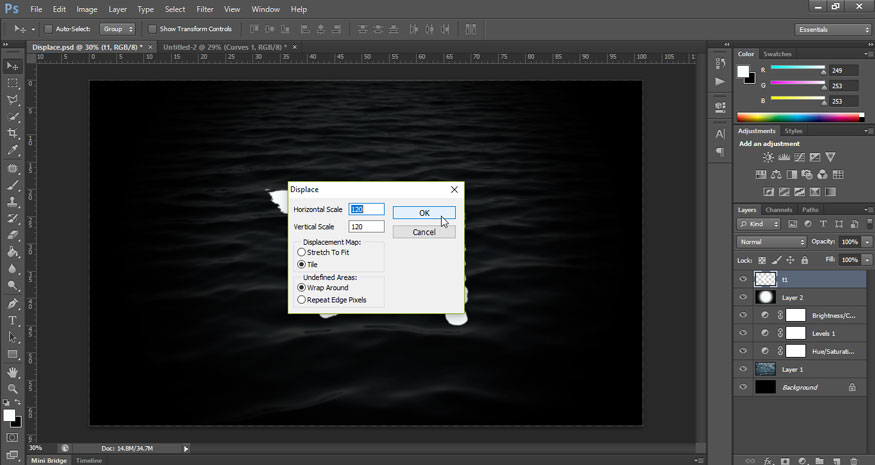Open the layer blending mode dropdown

point(771,242)
